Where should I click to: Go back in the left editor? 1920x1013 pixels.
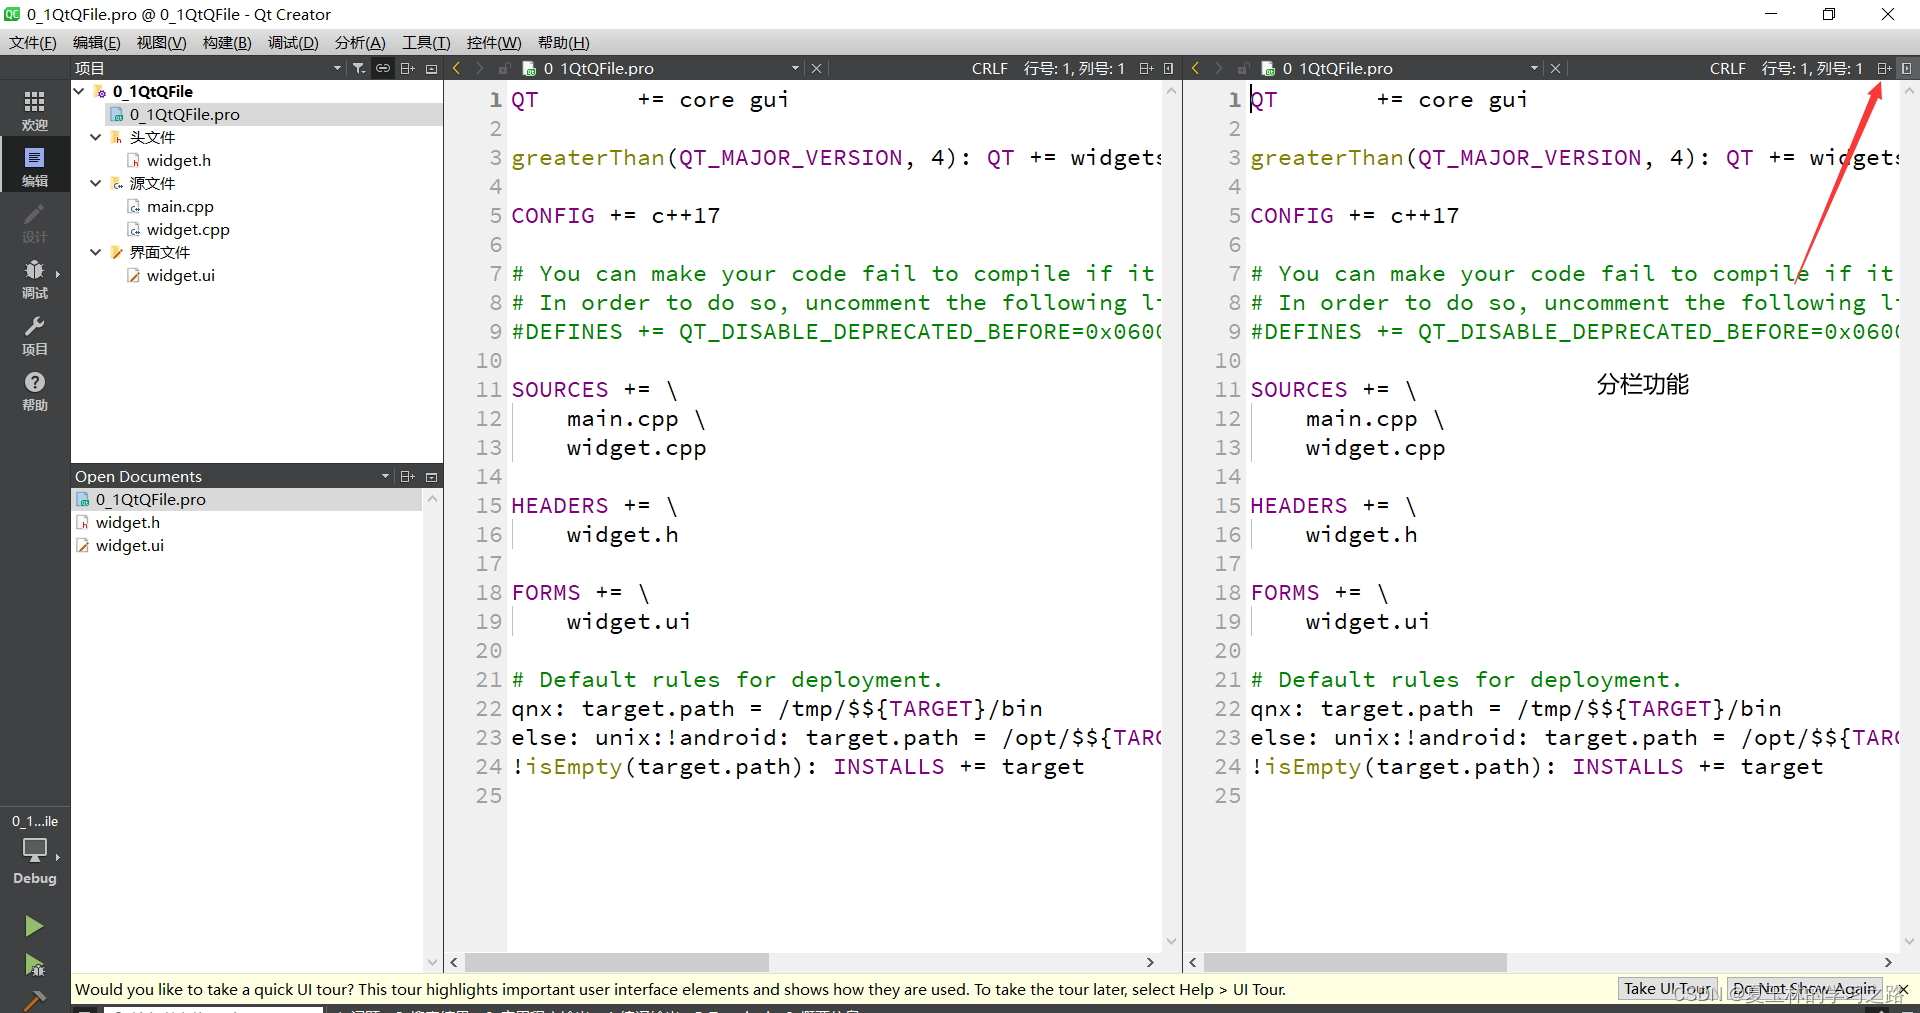[457, 68]
